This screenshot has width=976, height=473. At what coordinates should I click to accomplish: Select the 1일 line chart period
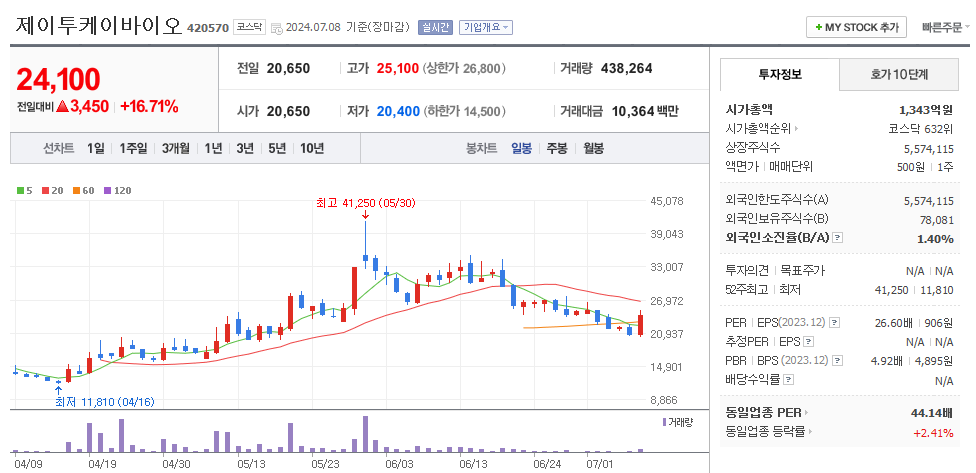tap(96, 148)
